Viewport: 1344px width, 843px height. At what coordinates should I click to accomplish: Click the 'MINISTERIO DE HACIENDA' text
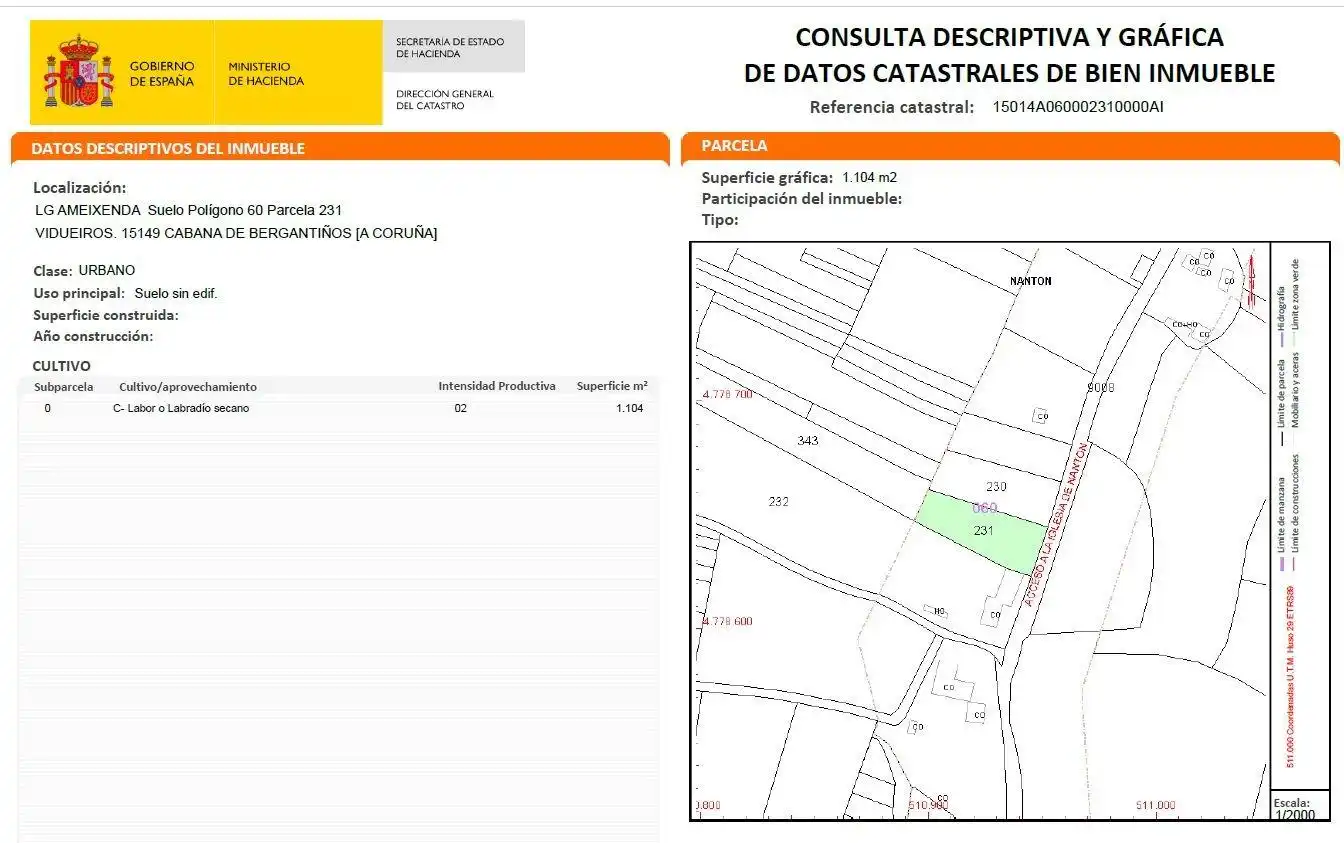click(x=266, y=74)
